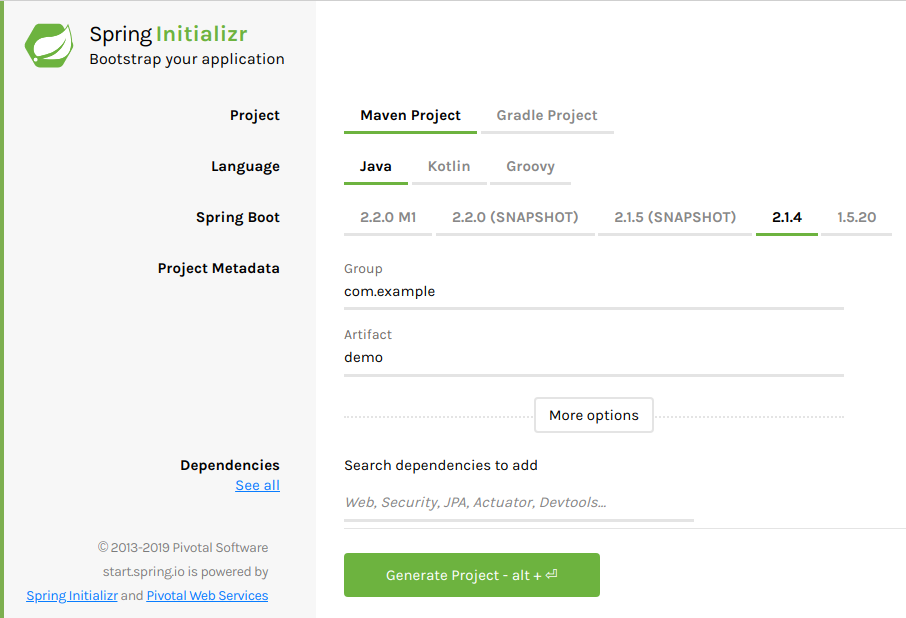This screenshot has height=618, width=906.
Task: Pick Spring Boot 2.2.0 SNAPSHOT
Action: pyautogui.click(x=514, y=216)
